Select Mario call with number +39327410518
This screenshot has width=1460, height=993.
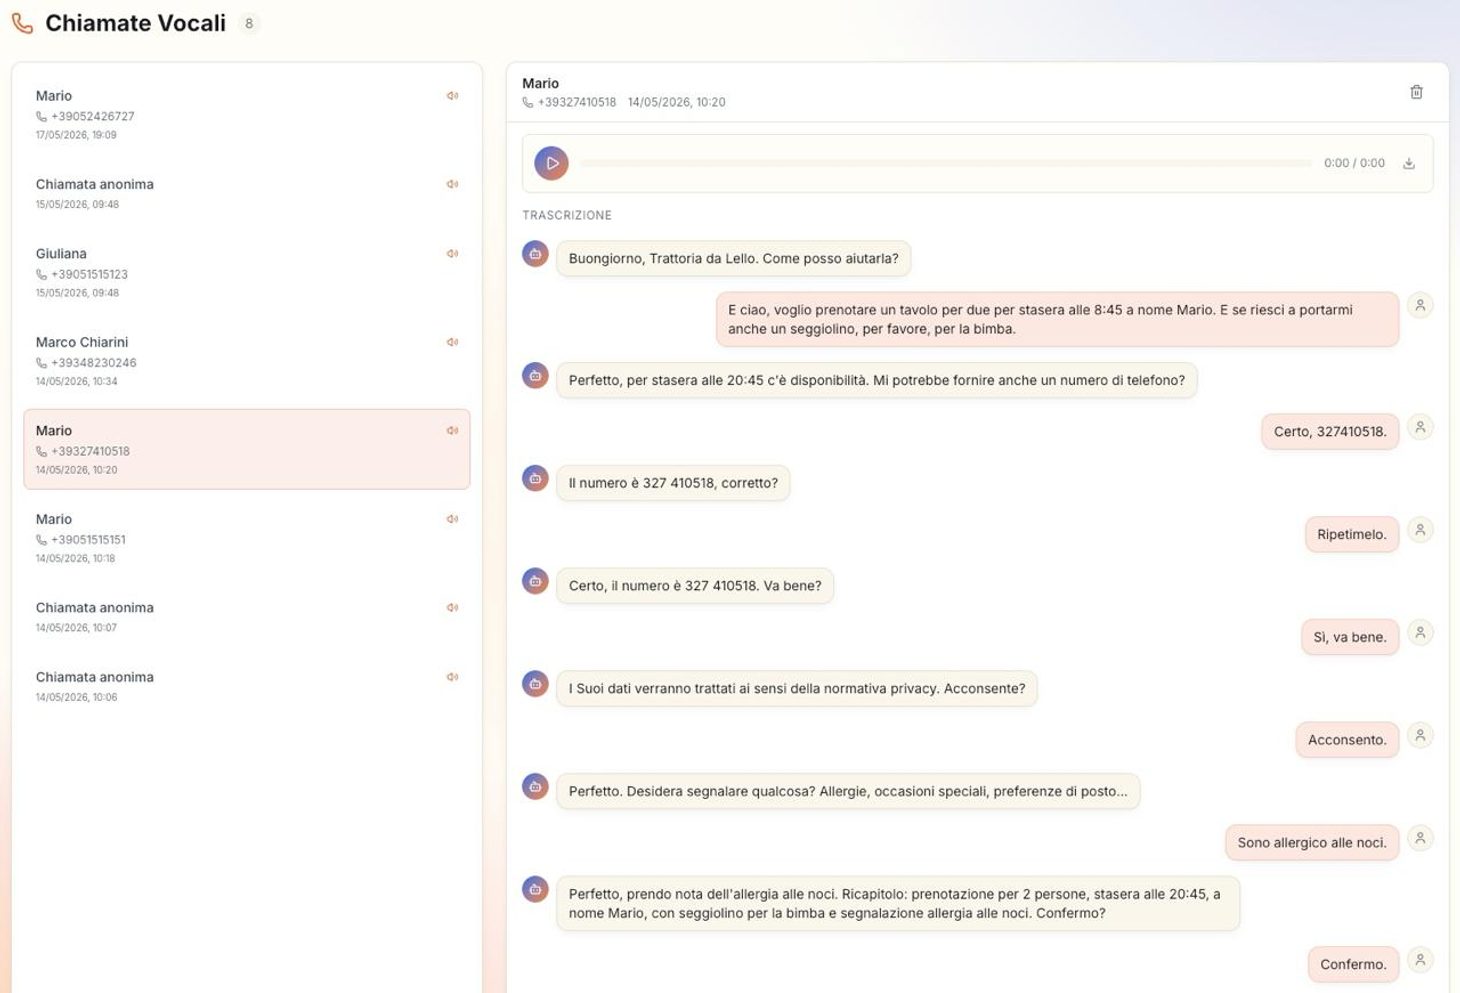[247, 449]
